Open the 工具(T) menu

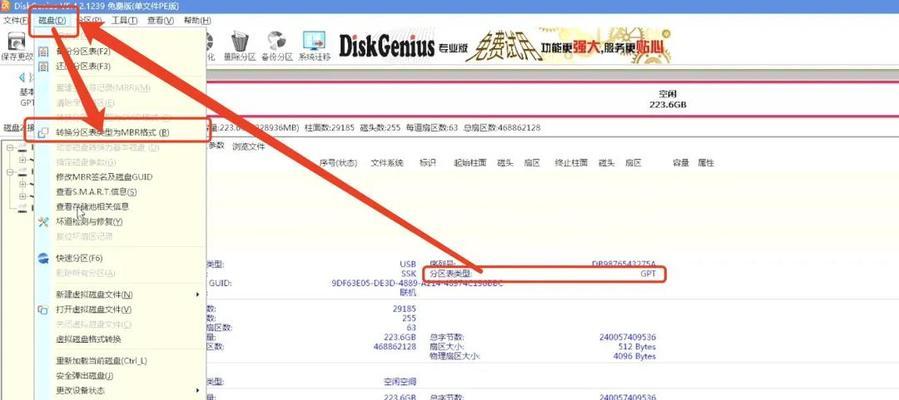(x=124, y=21)
